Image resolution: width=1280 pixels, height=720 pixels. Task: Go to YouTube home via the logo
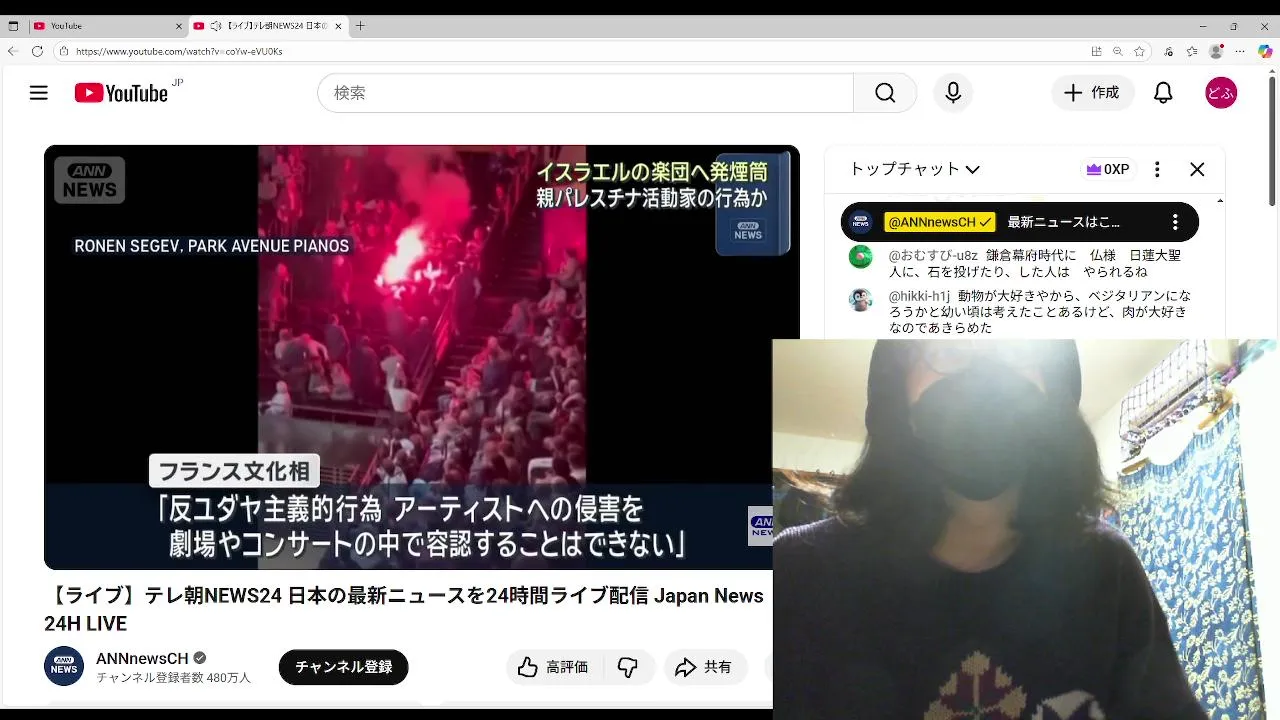click(x=121, y=93)
